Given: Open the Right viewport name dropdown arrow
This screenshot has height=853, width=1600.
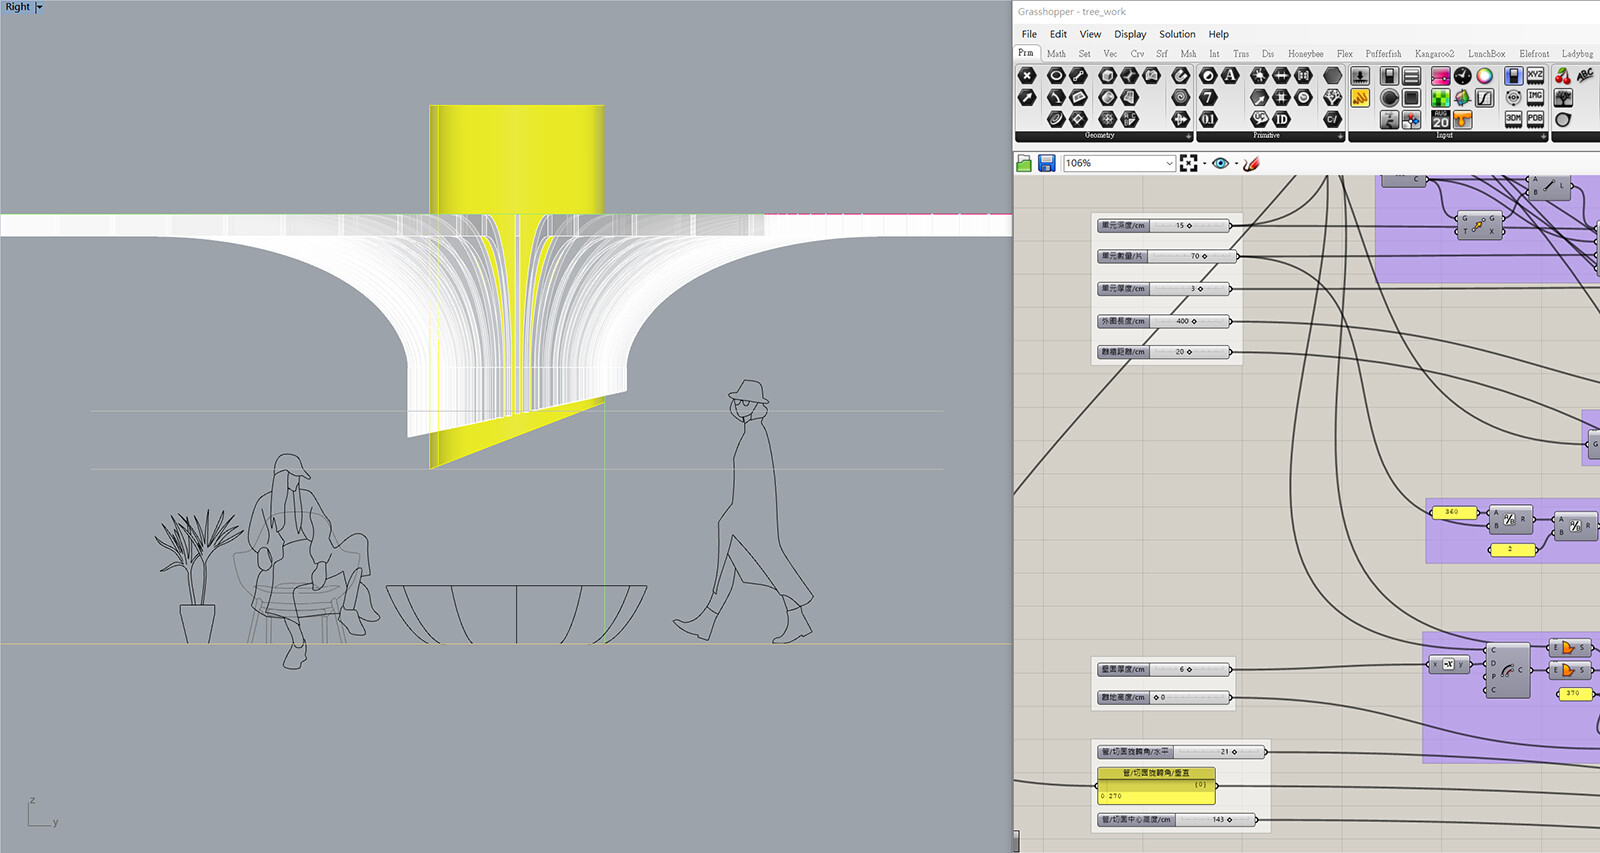Looking at the screenshot, I should tap(39, 7).
